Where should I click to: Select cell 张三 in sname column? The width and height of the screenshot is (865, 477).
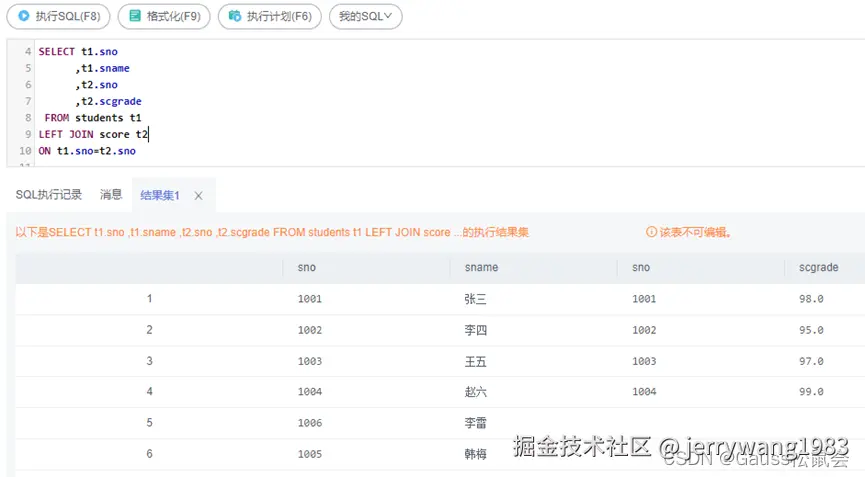pos(476,299)
